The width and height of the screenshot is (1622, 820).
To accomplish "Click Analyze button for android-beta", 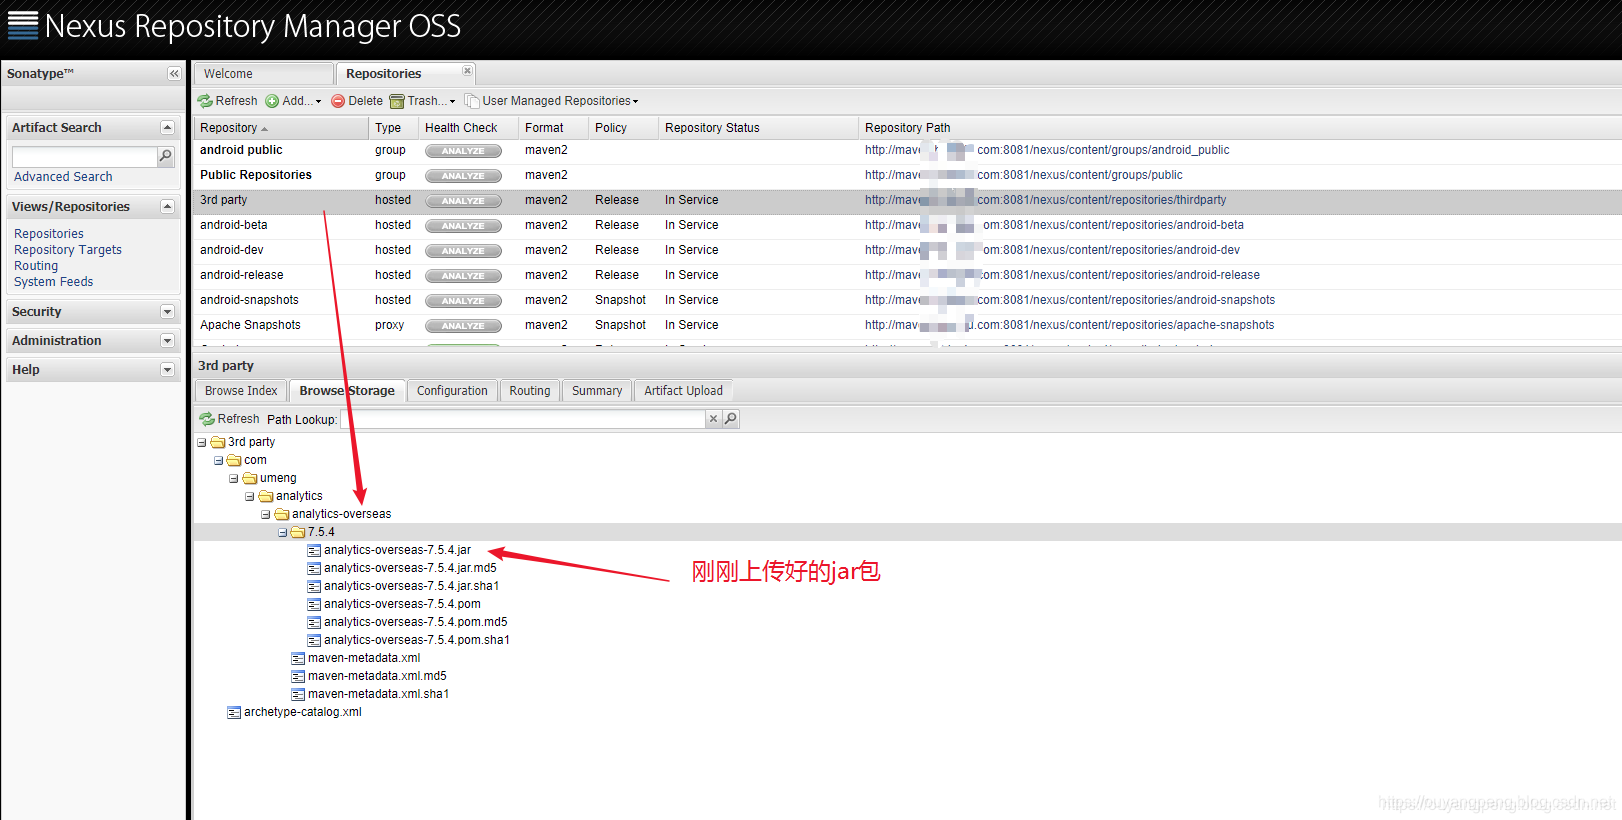I will pos(463,226).
